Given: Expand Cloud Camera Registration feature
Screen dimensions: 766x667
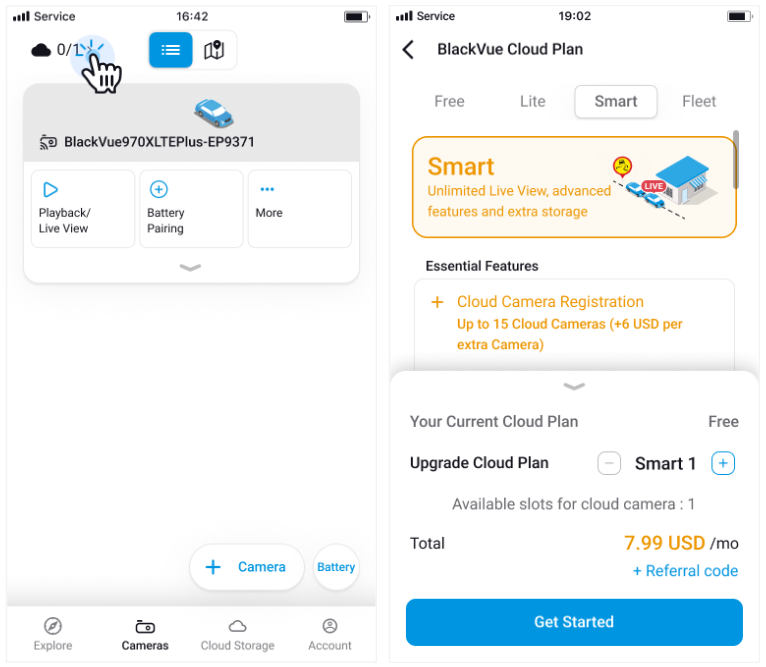Looking at the screenshot, I should [437, 302].
